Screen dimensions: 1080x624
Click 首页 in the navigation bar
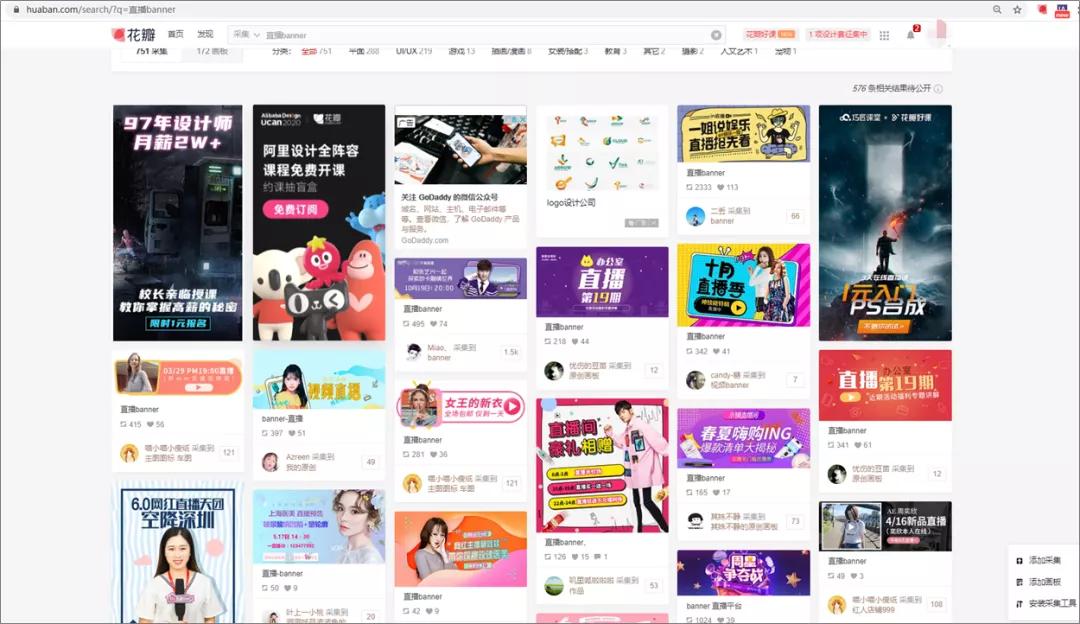(176, 32)
